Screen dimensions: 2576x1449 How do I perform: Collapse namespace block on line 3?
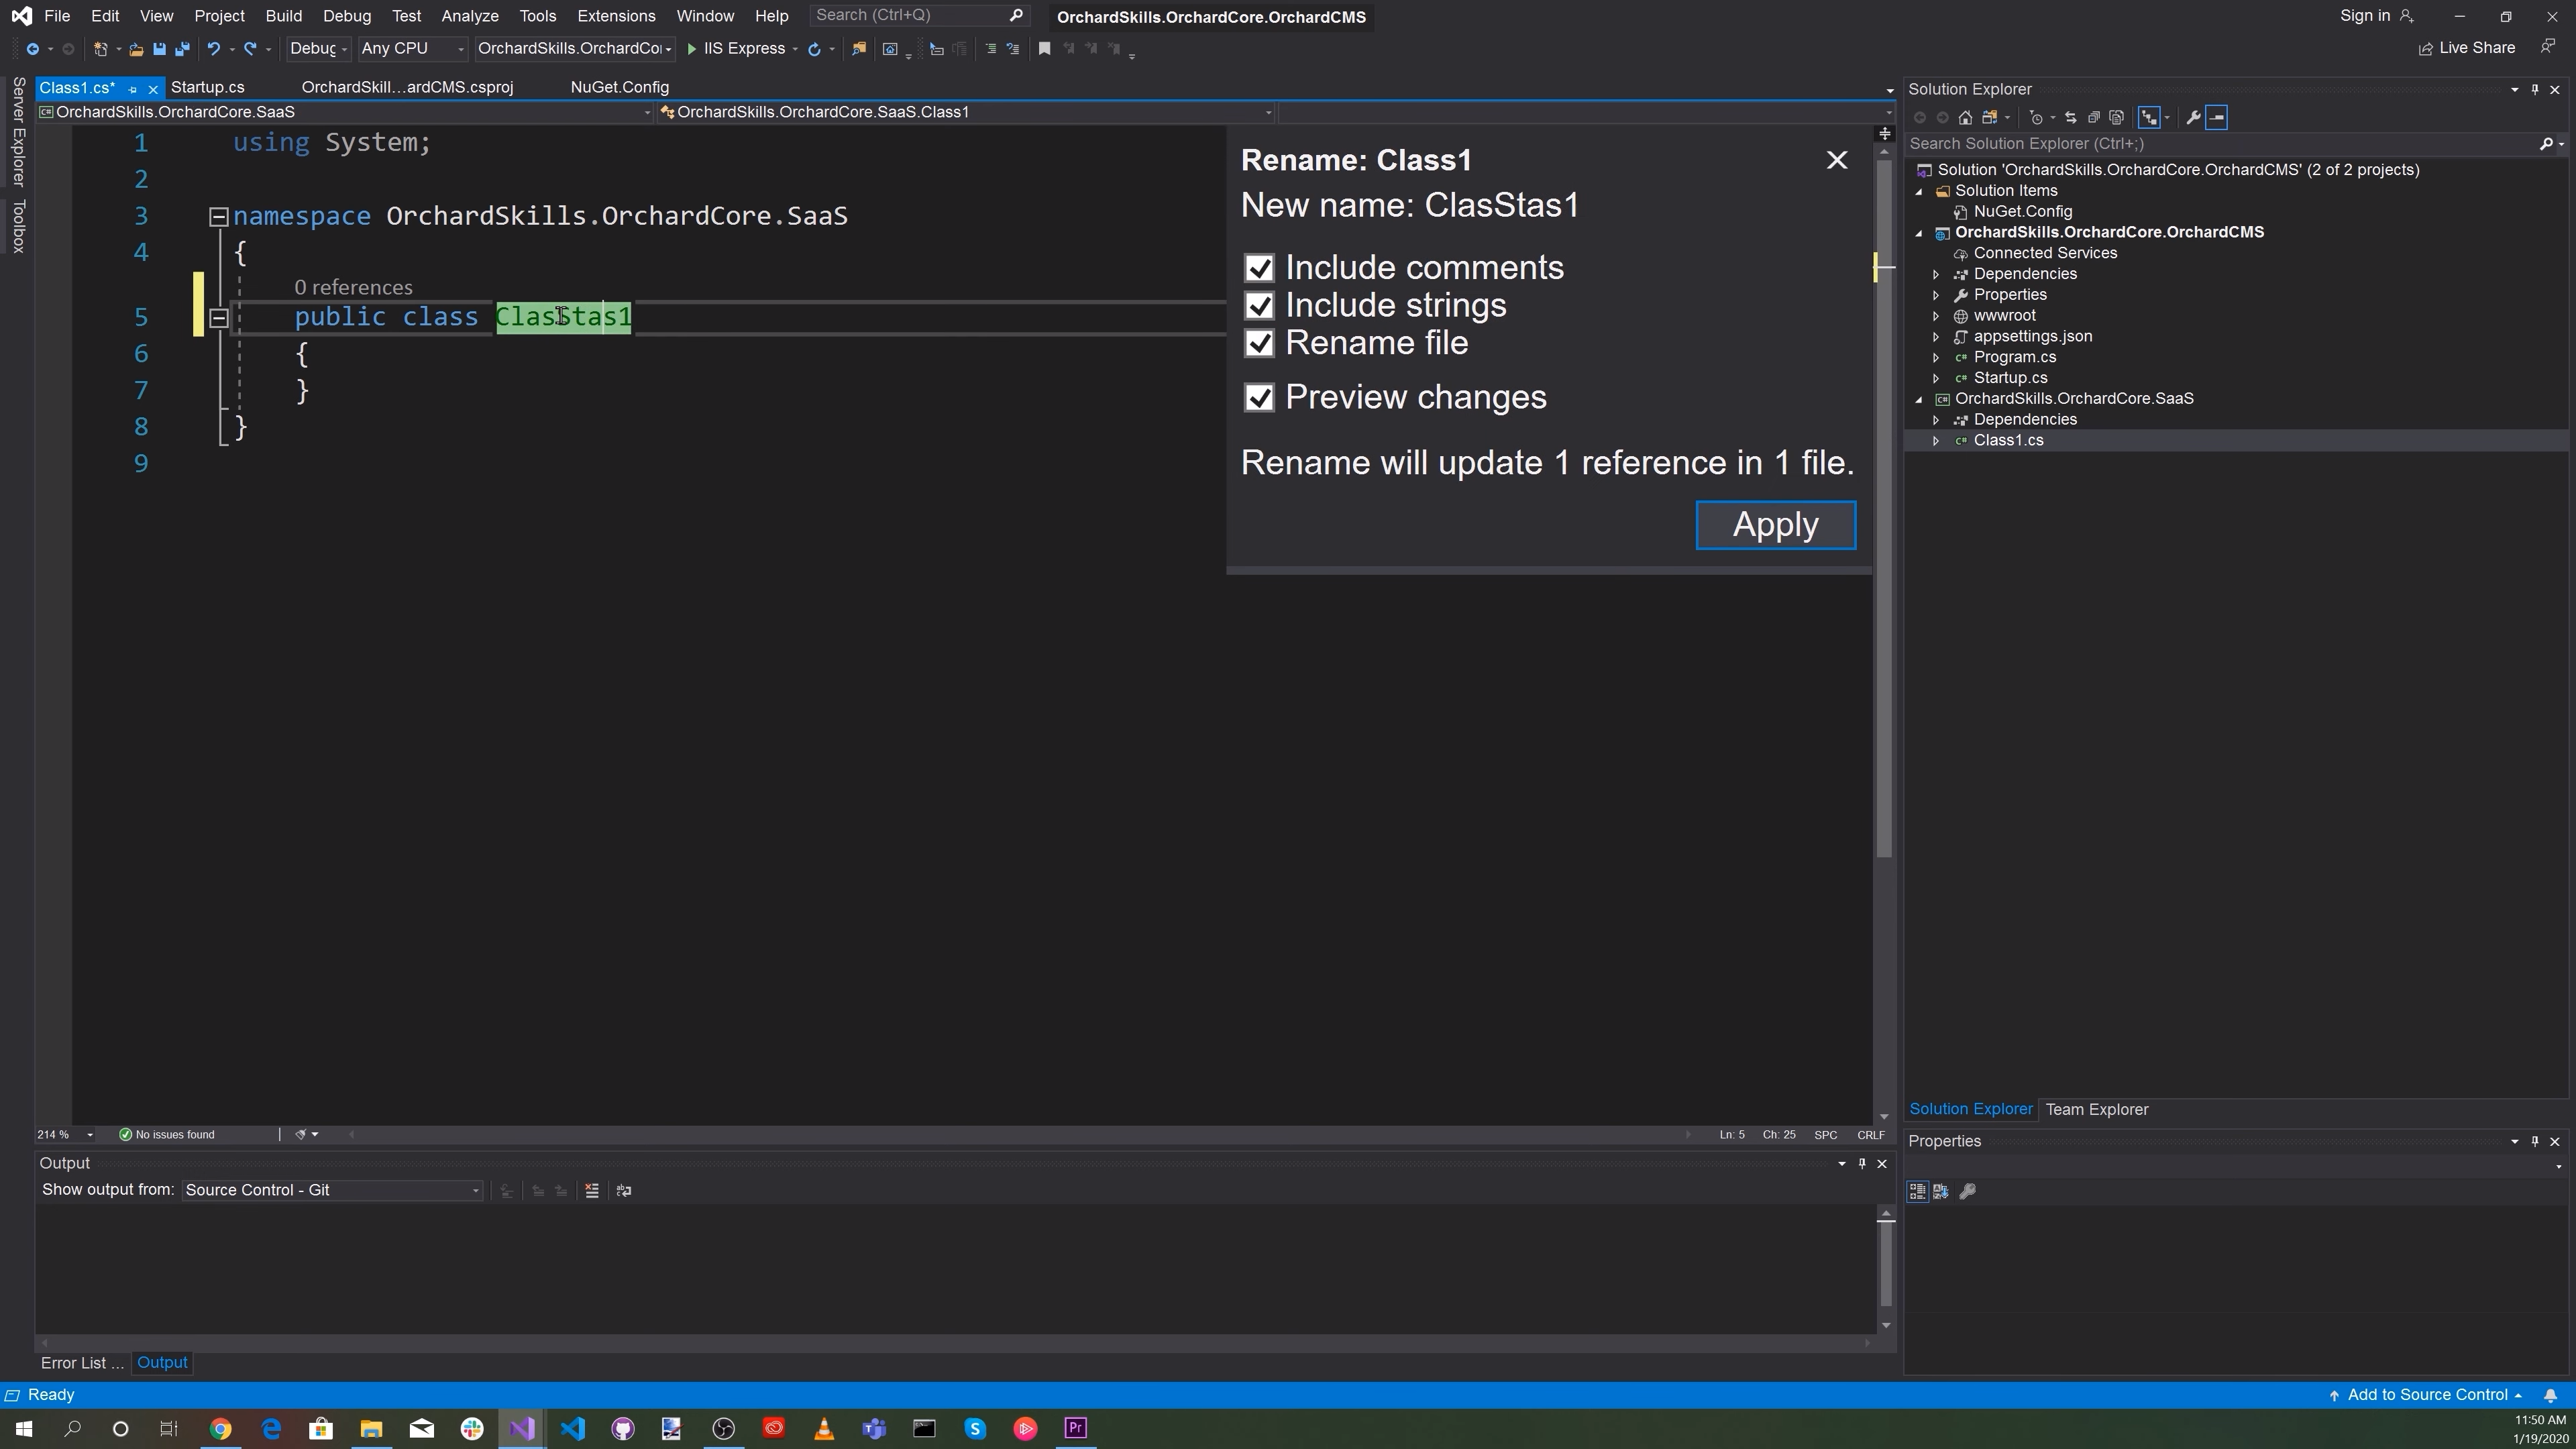[218, 217]
